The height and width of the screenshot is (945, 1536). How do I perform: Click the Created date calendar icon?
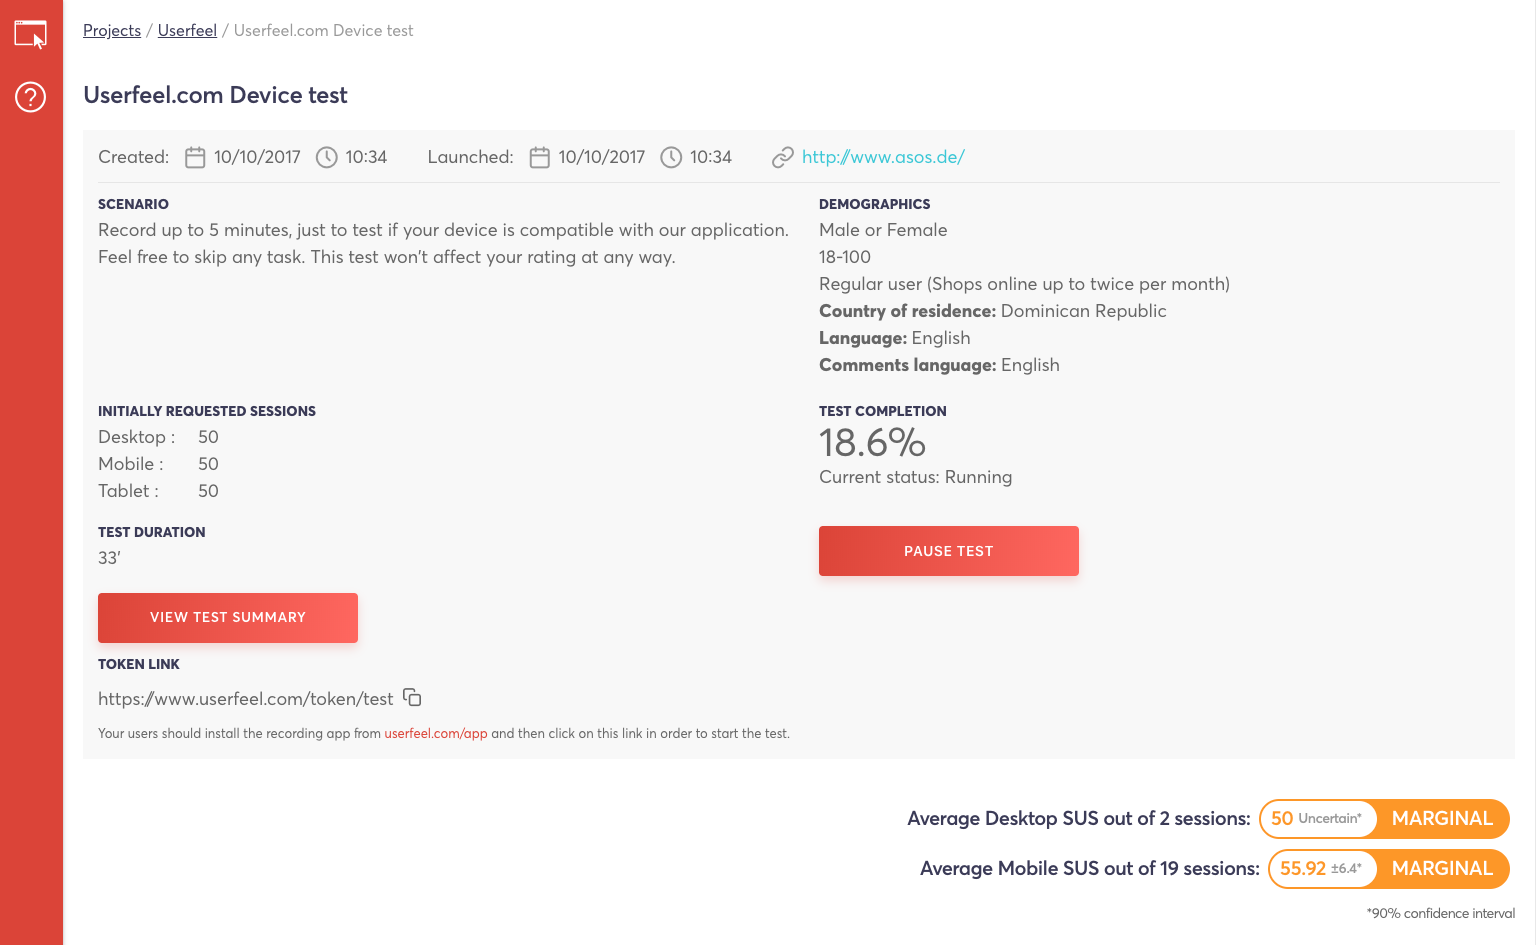(195, 158)
